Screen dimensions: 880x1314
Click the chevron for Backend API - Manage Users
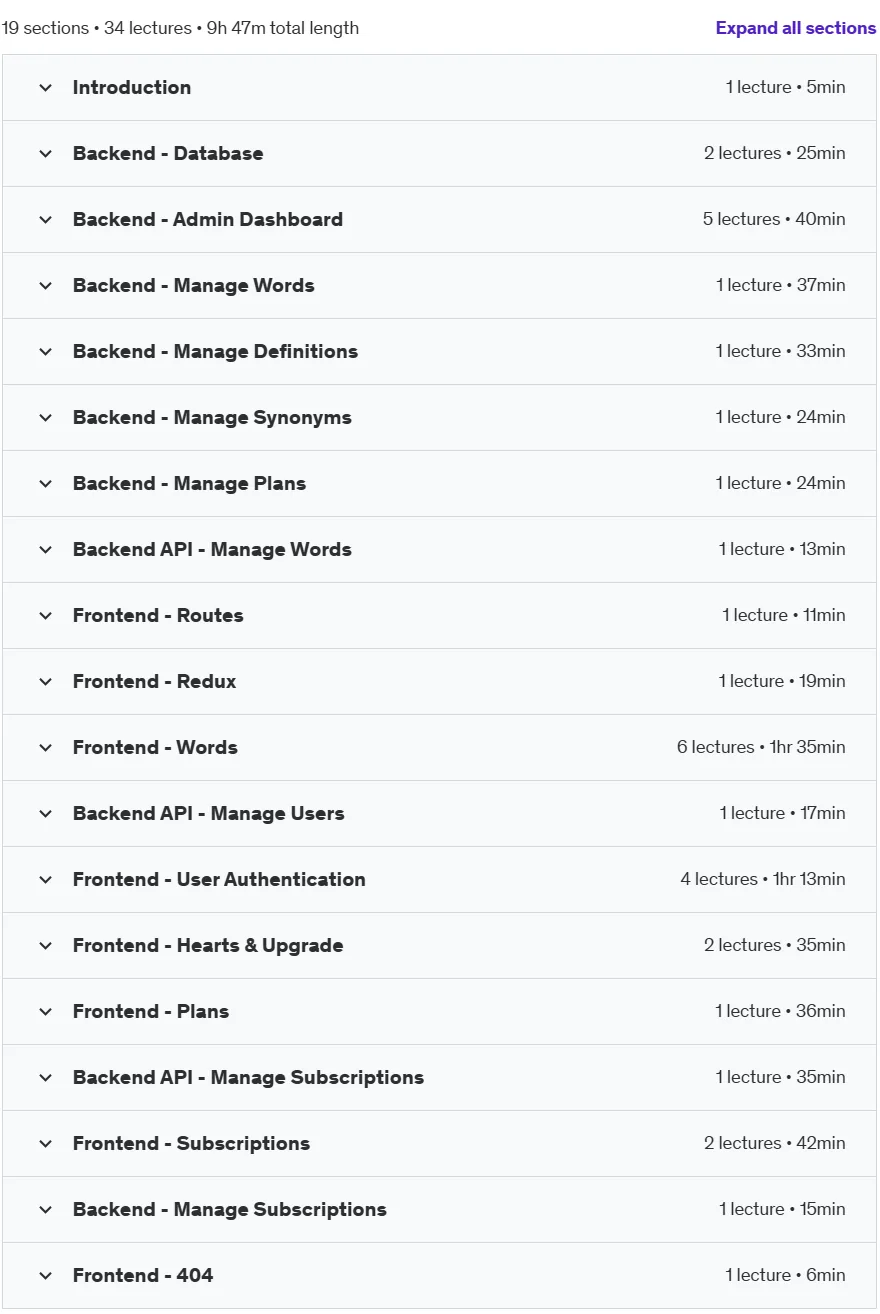point(45,814)
